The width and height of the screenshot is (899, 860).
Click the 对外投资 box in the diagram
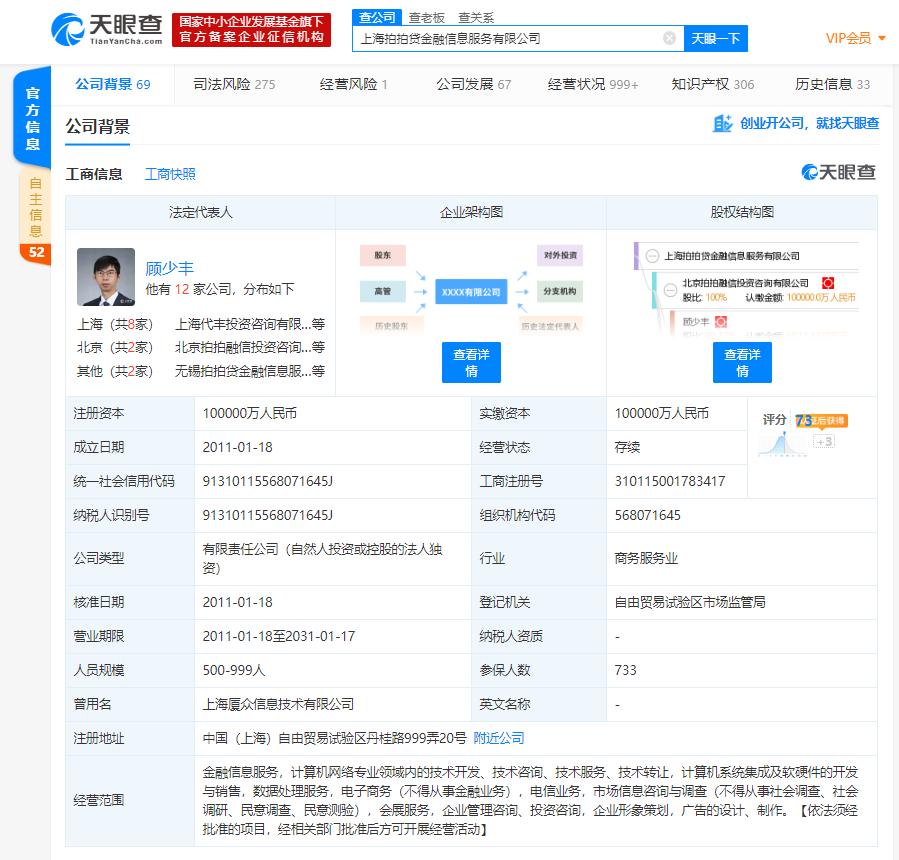click(x=560, y=255)
